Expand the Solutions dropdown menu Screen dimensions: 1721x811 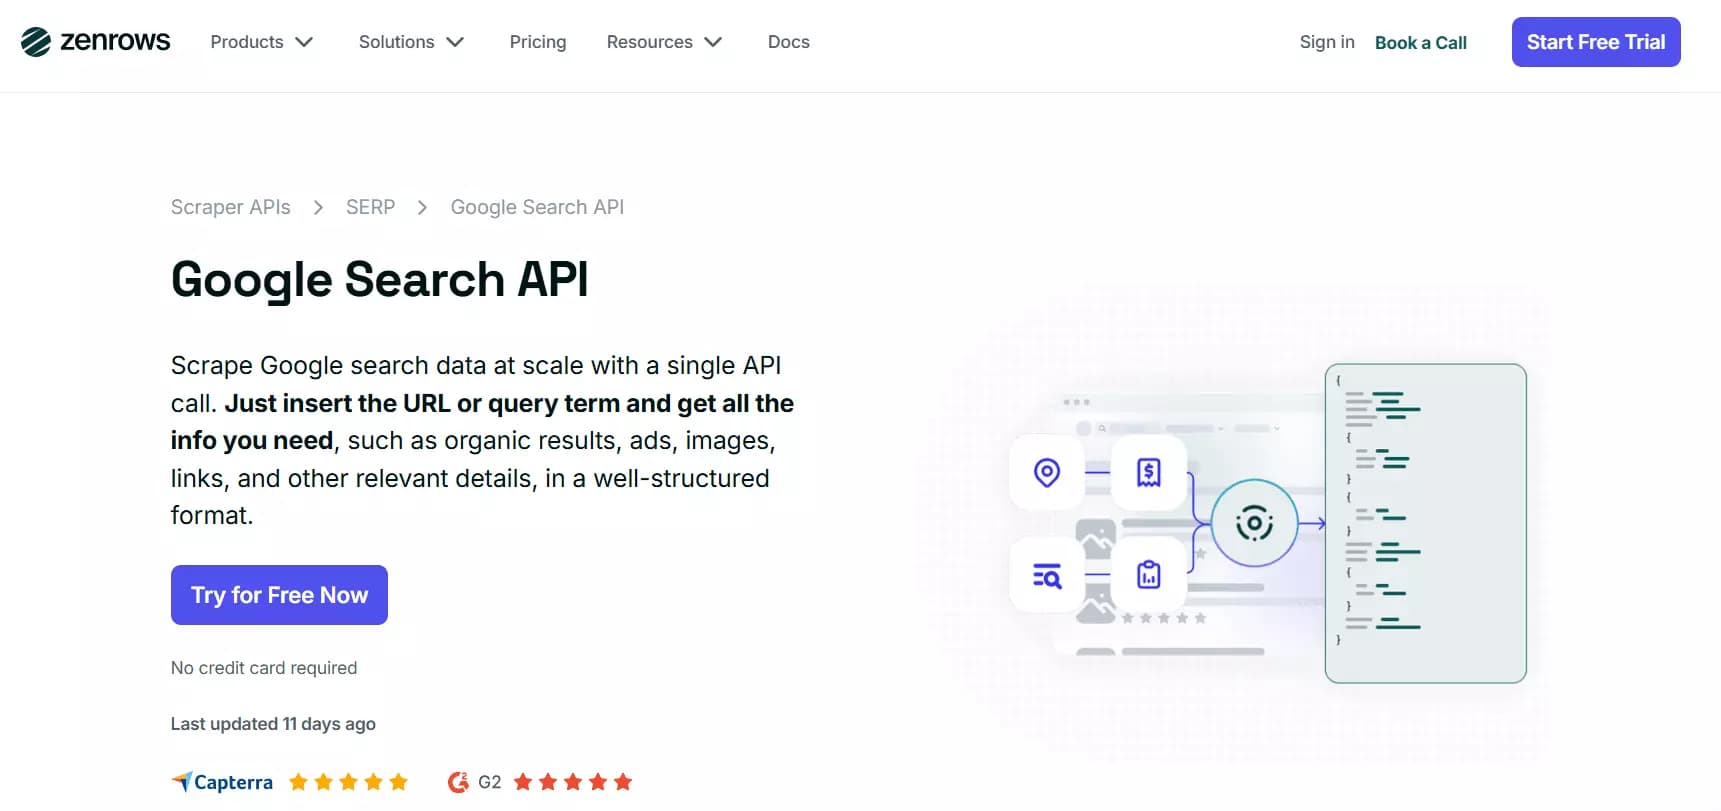[411, 42]
